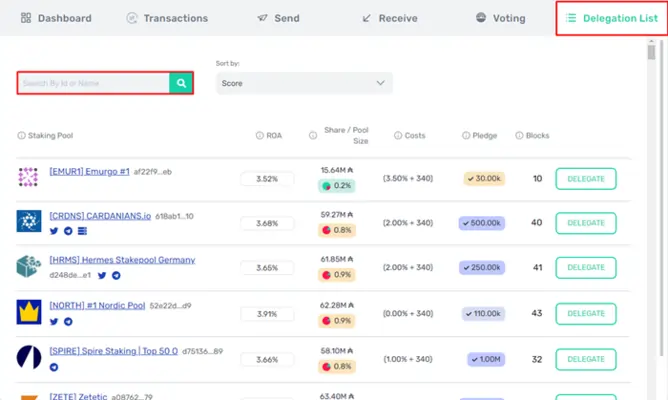Switch to the Transactions tab

167,18
